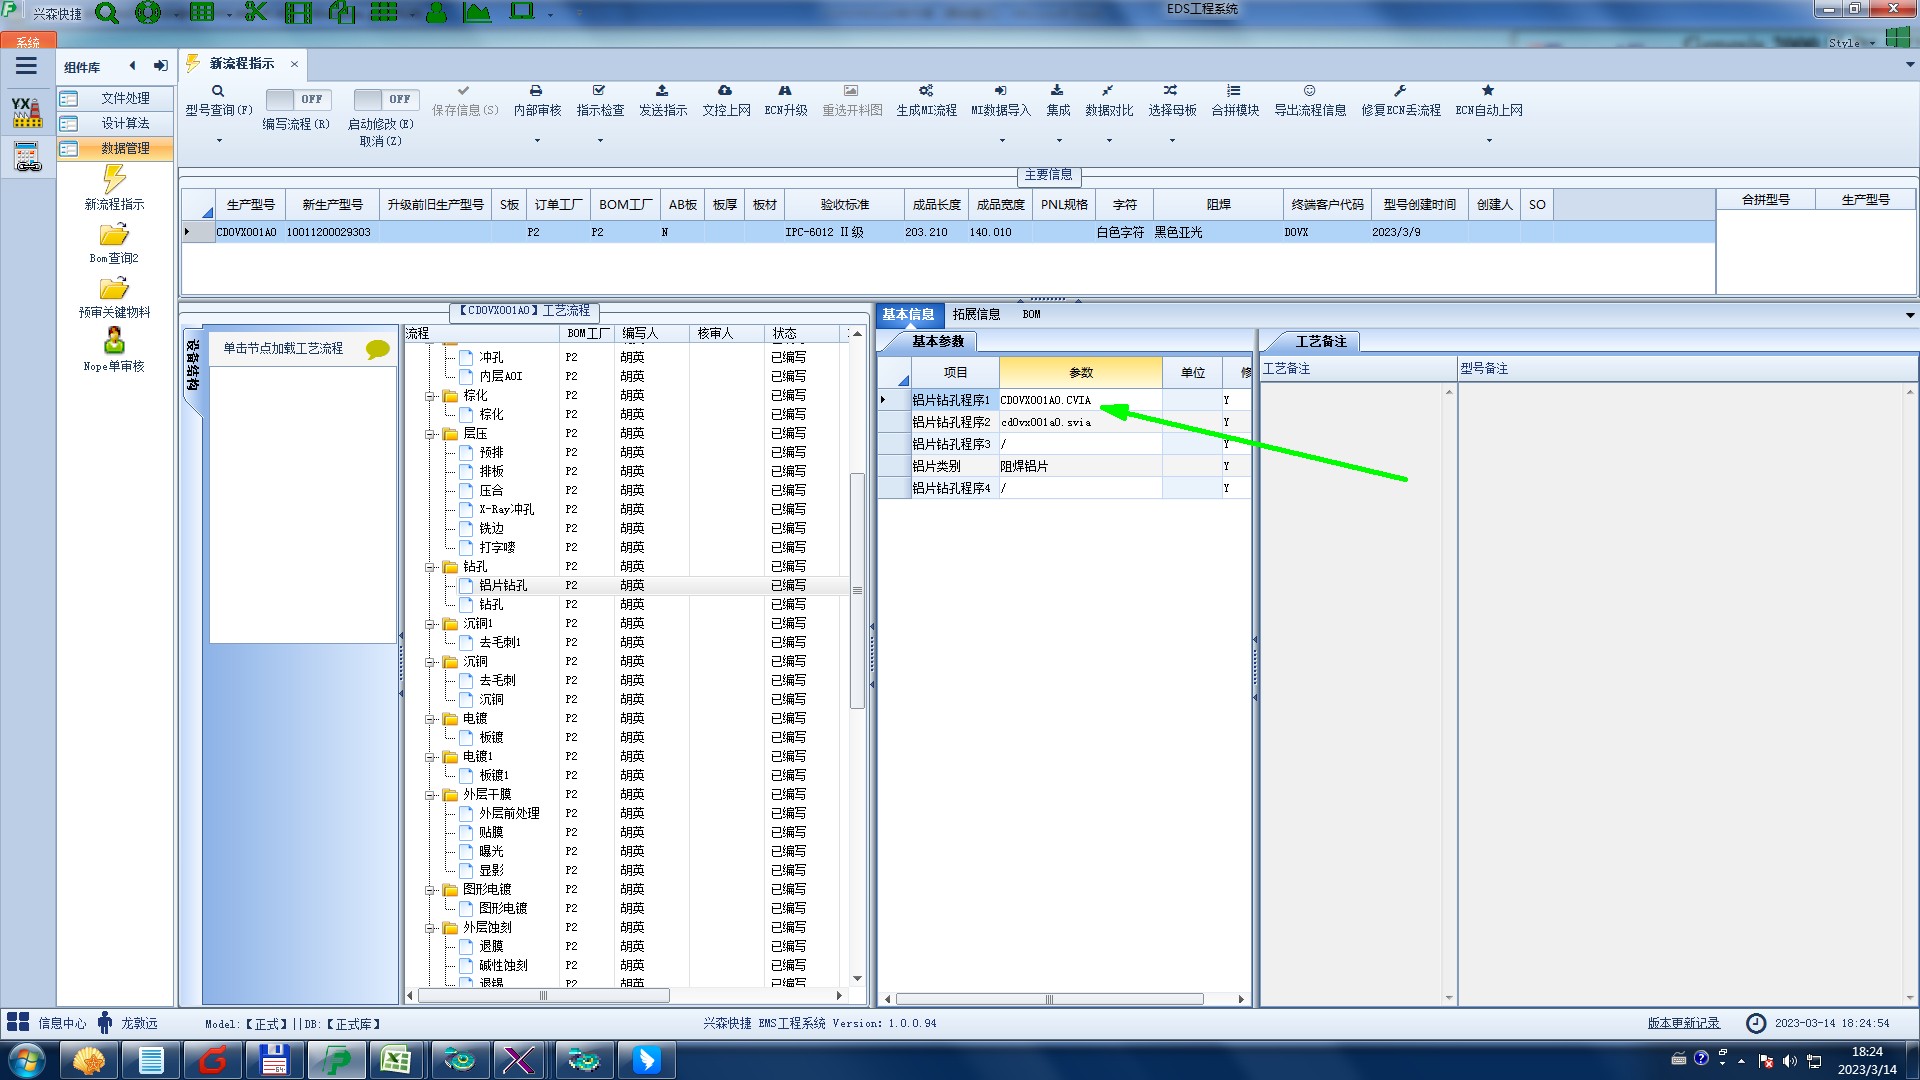Click the 内部审核 print icon
This screenshot has width=1920, height=1080.
tap(536, 91)
